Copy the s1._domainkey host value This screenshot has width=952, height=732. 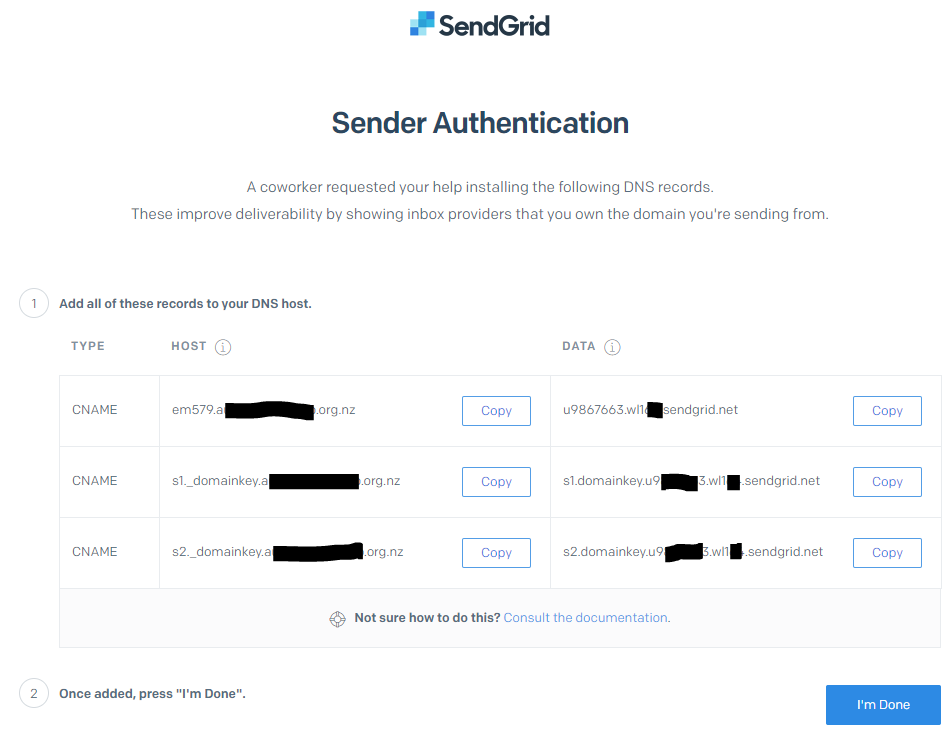click(x=496, y=482)
